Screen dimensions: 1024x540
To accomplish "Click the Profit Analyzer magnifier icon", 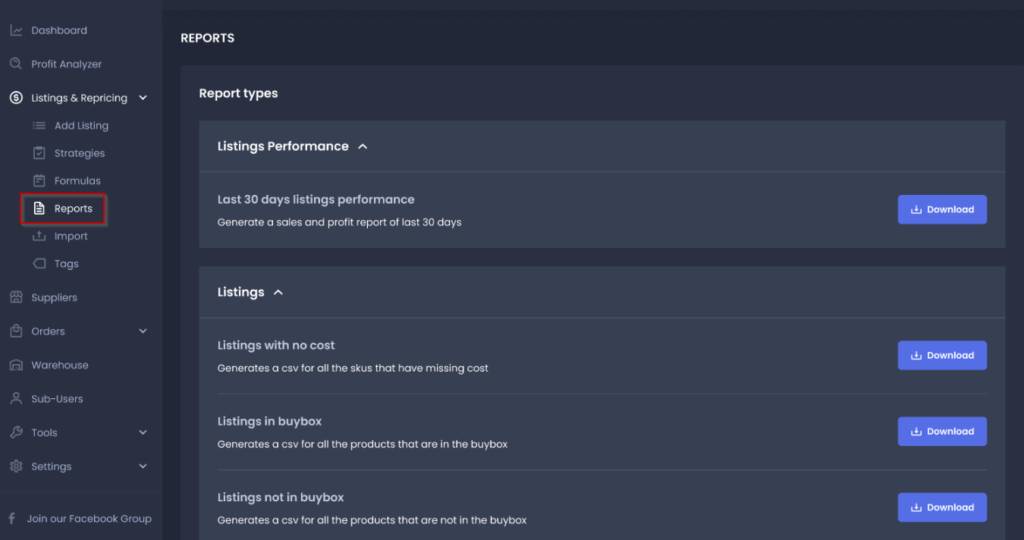I will coord(16,64).
